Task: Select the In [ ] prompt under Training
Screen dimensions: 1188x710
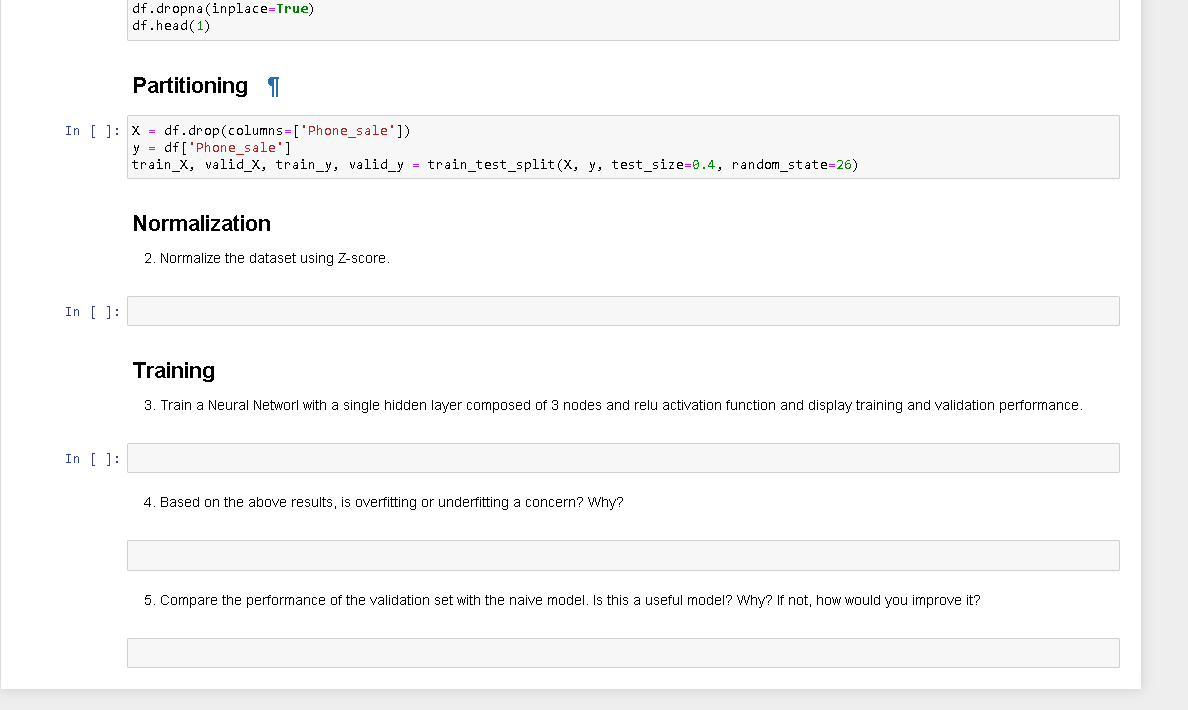Action: (x=92, y=459)
